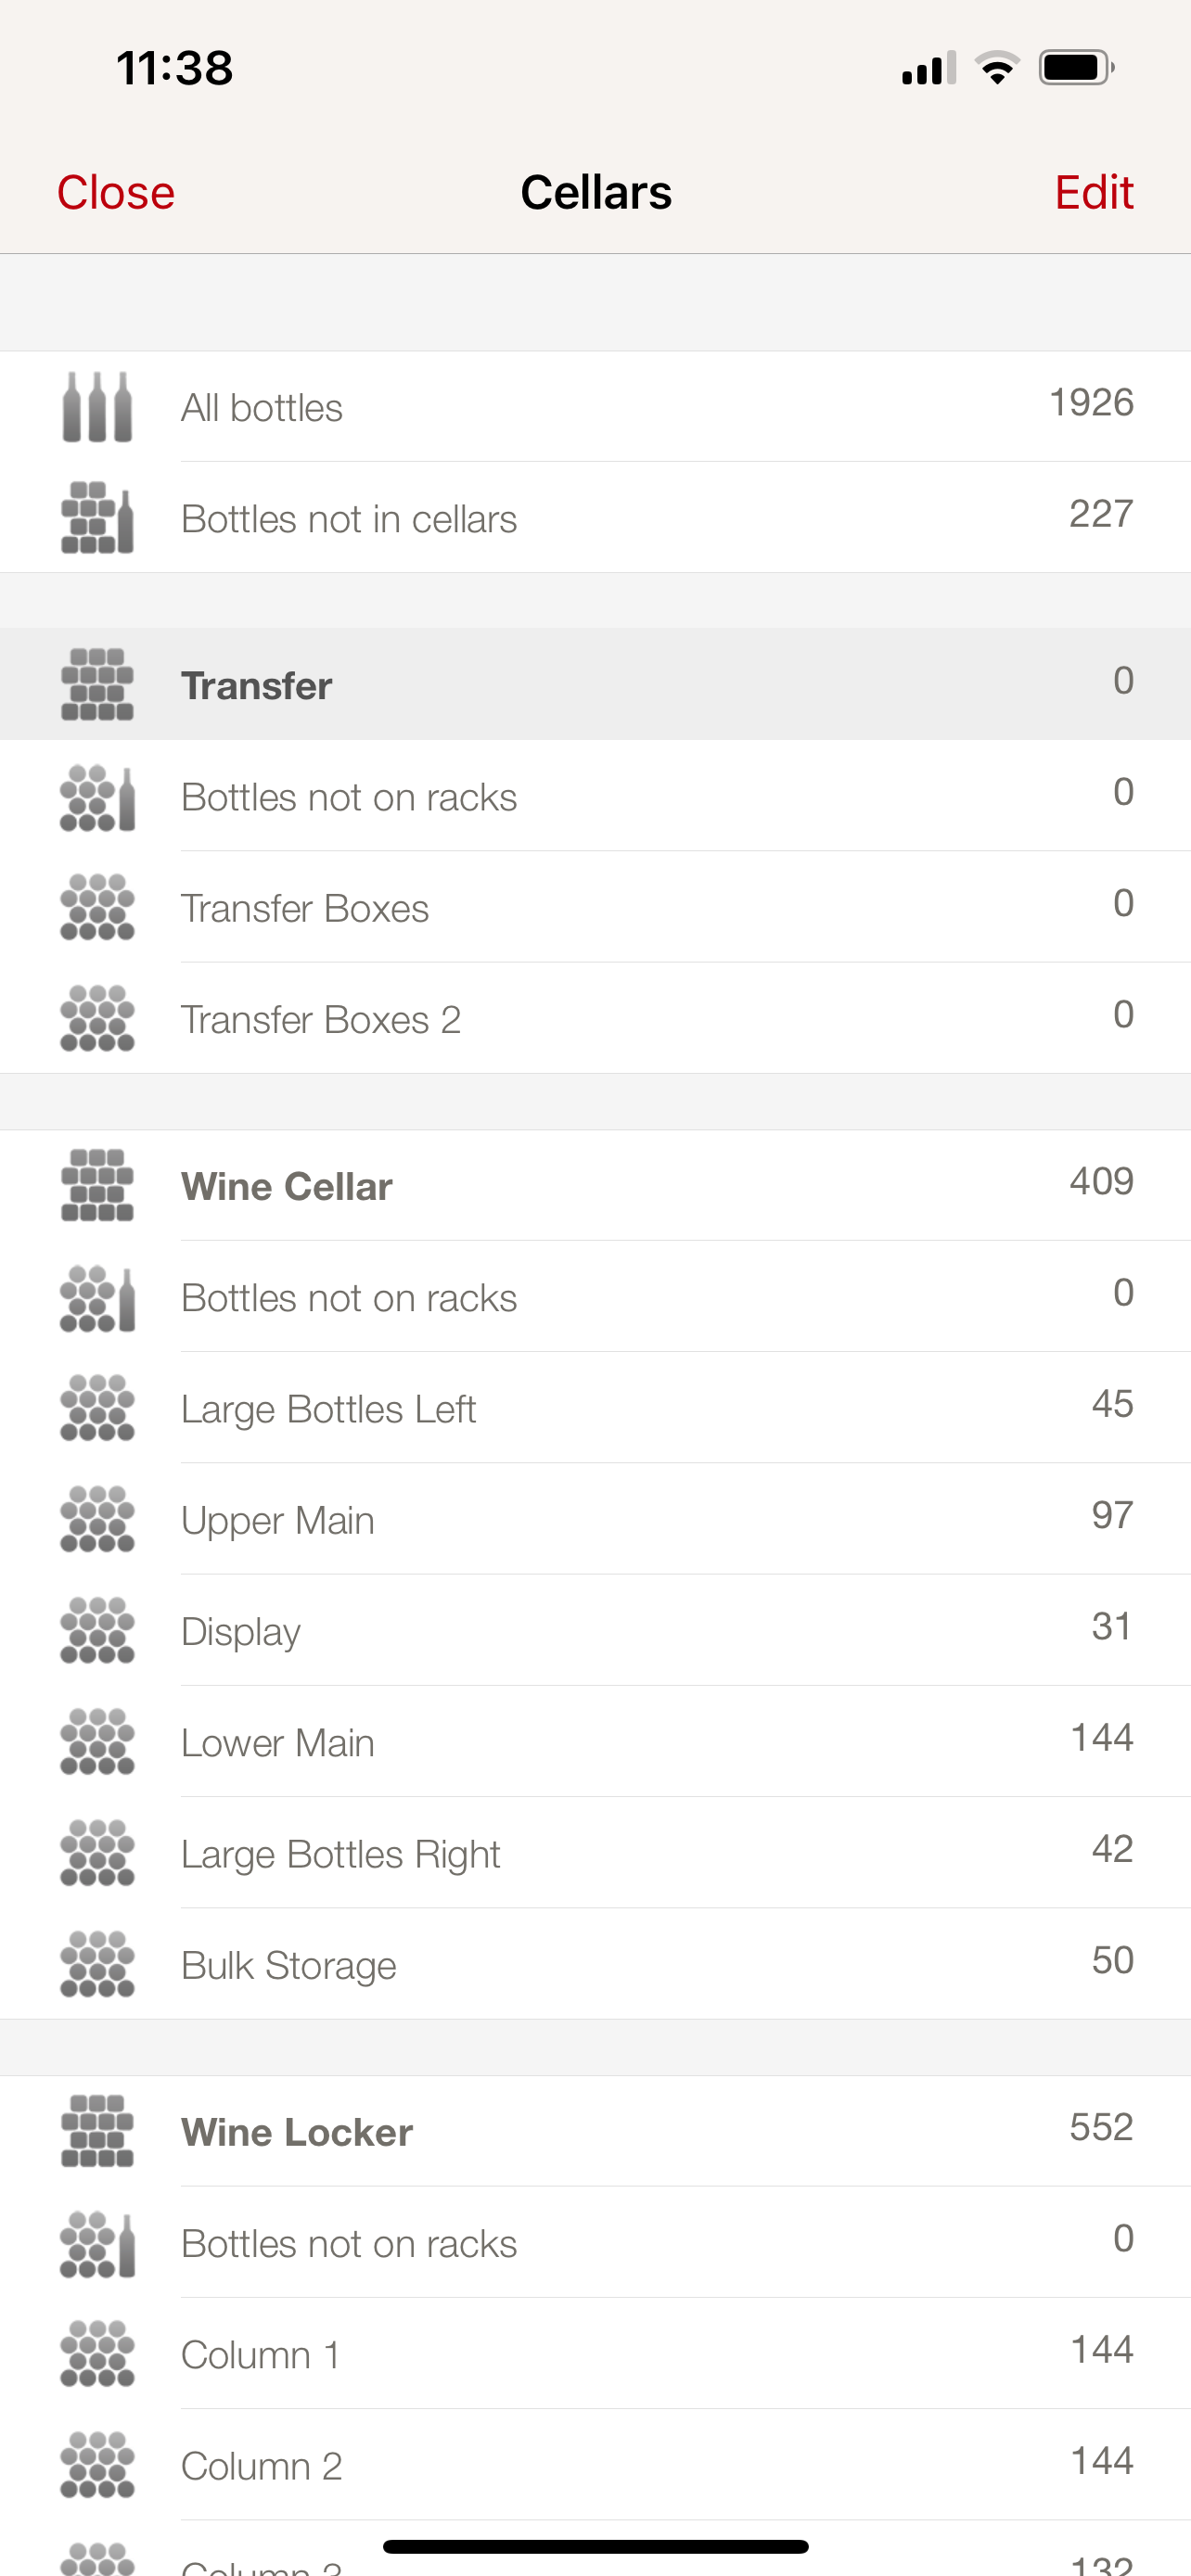The image size is (1191, 2576).
Task: Tap the three-bottles icon beside All bottles
Action: click(x=97, y=407)
